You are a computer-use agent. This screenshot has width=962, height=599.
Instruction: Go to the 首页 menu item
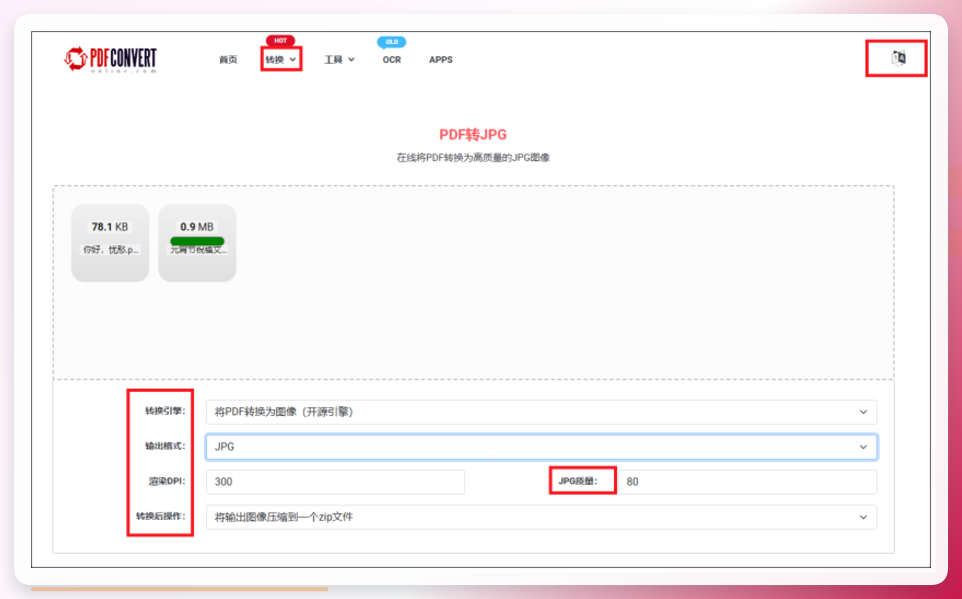point(228,60)
